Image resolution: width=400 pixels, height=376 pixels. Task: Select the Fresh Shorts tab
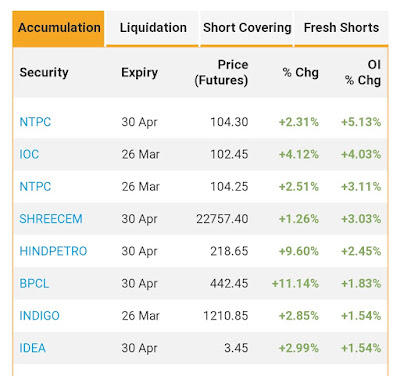[341, 28]
